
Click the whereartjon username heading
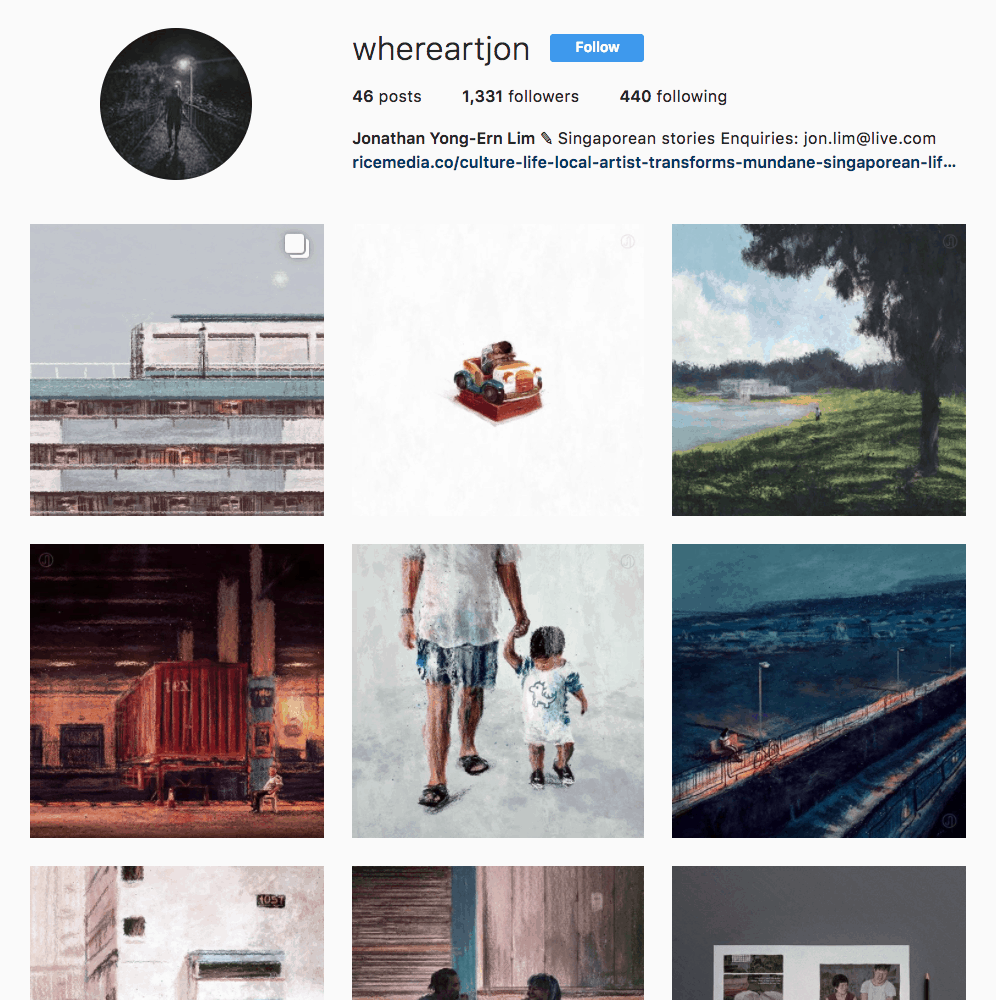(441, 49)
